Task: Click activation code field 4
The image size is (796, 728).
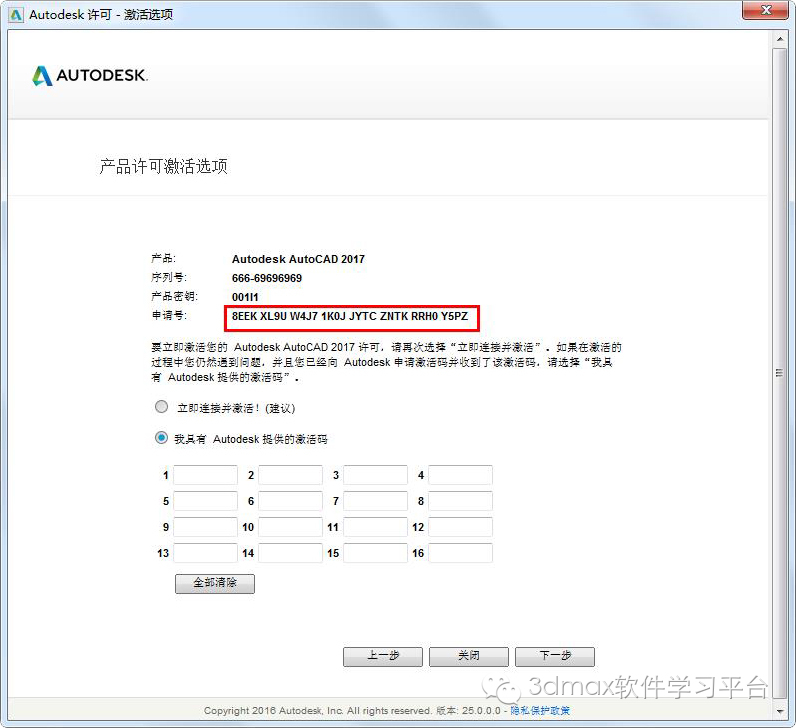Action: (460, 475)
